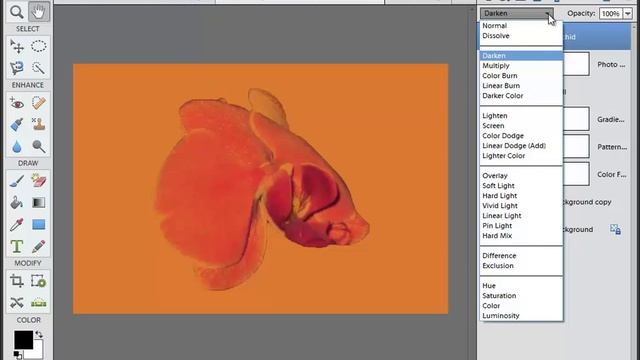Reset default colors mini swatch icon
The width and height of the screenshot is (640, 360).
(x=18, y=355)
